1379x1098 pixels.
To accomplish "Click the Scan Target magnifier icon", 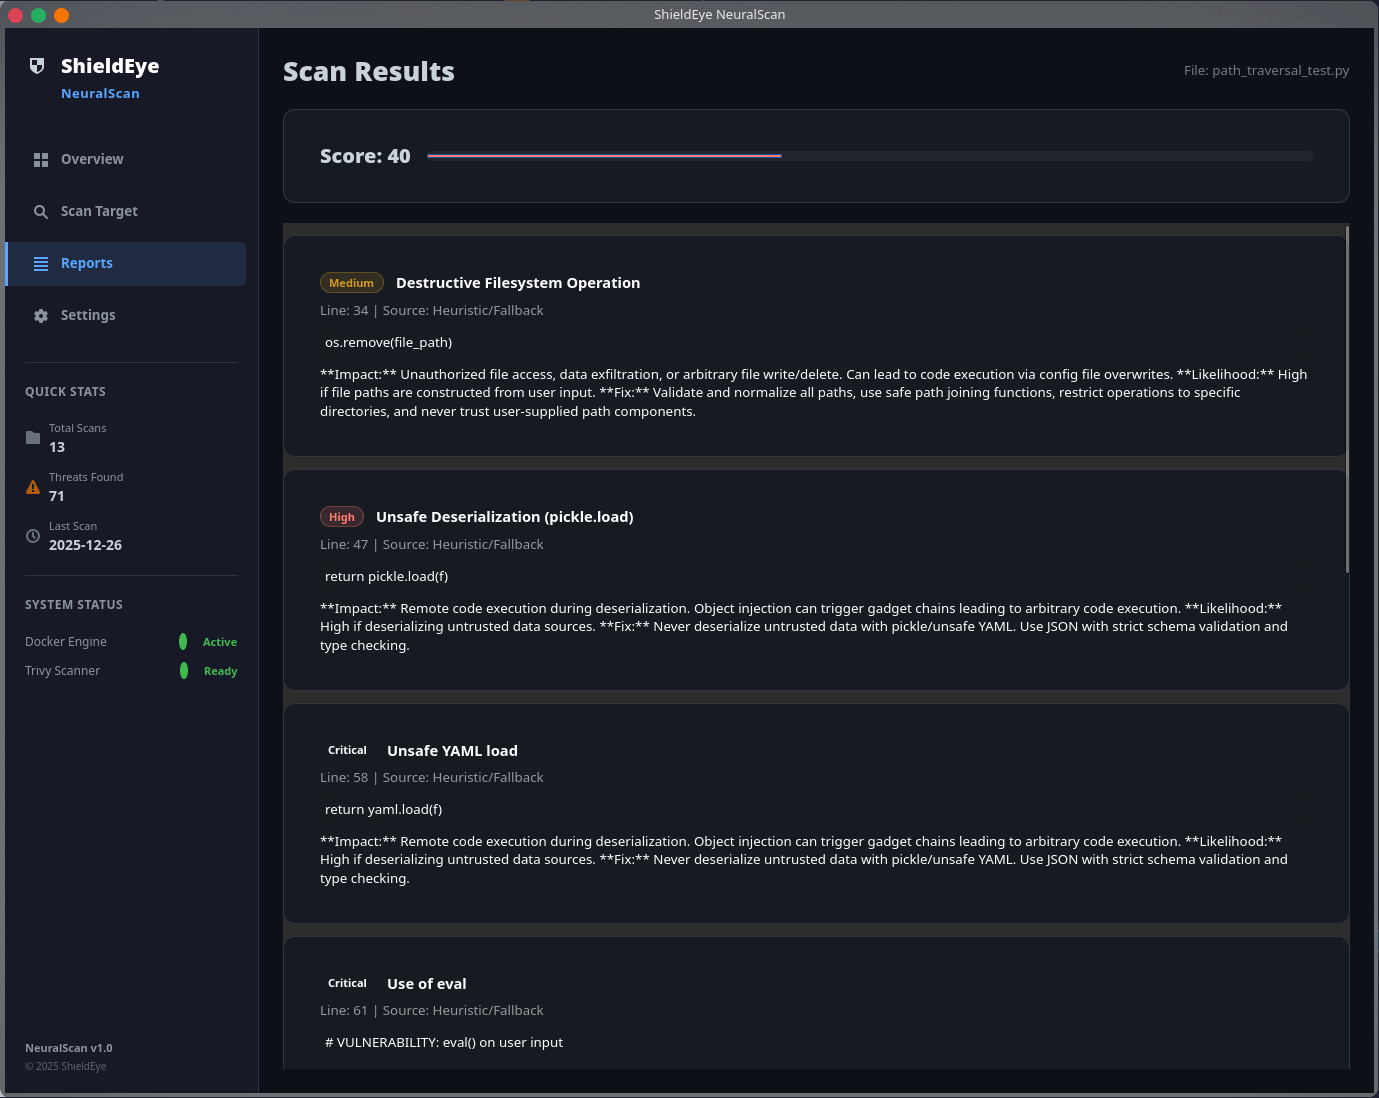I will [x=41, y=212].
